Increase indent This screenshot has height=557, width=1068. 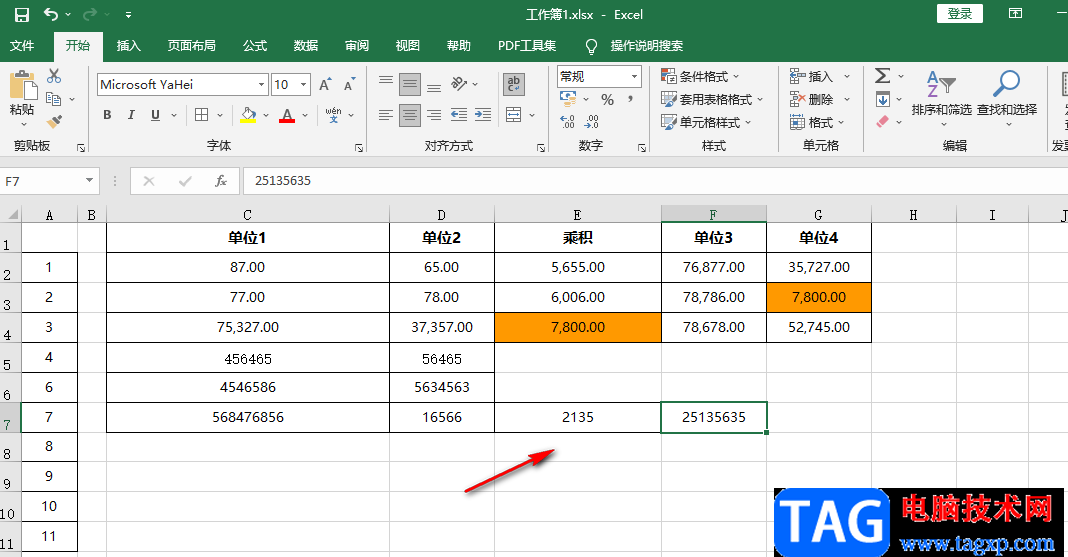(x=483, y=114)
